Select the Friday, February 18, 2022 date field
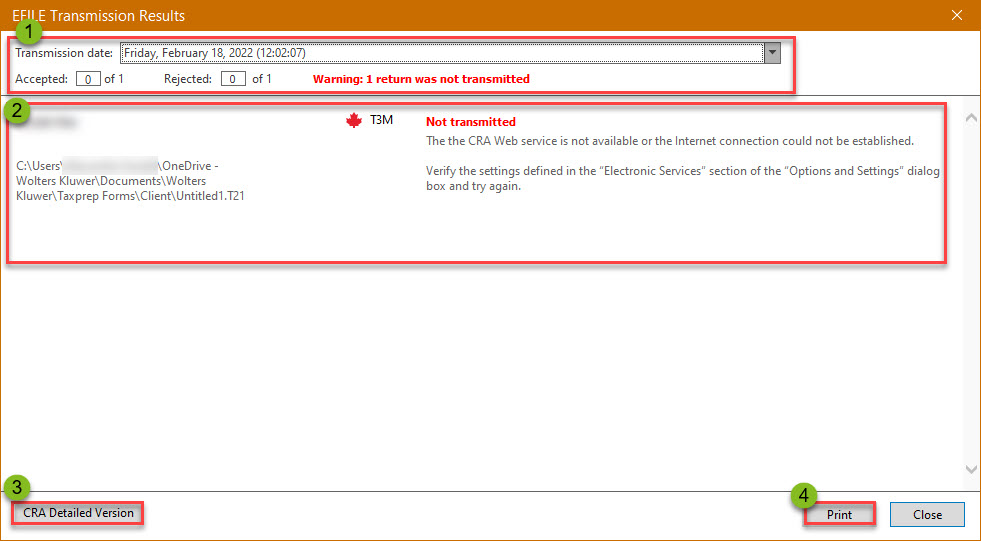 (440, 53)
